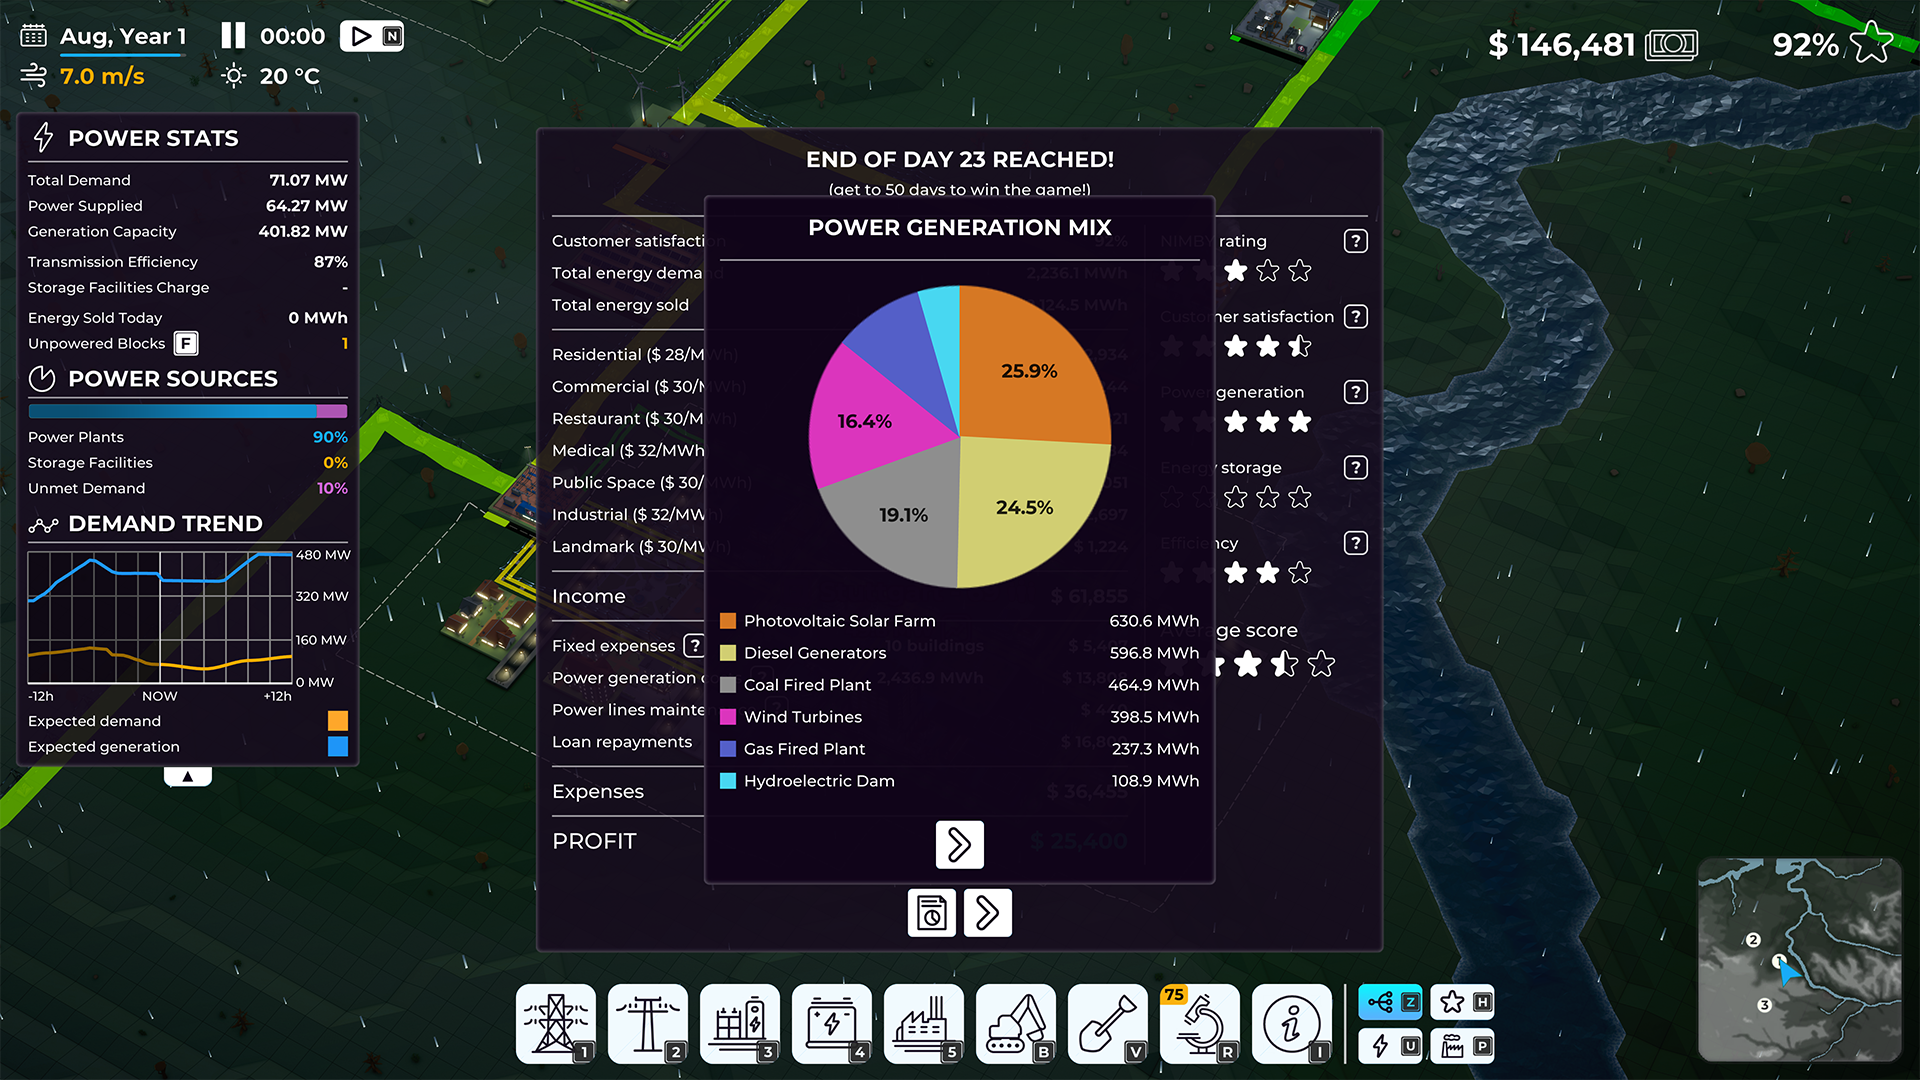Go to next page of power generation mix

coord(959,845)
